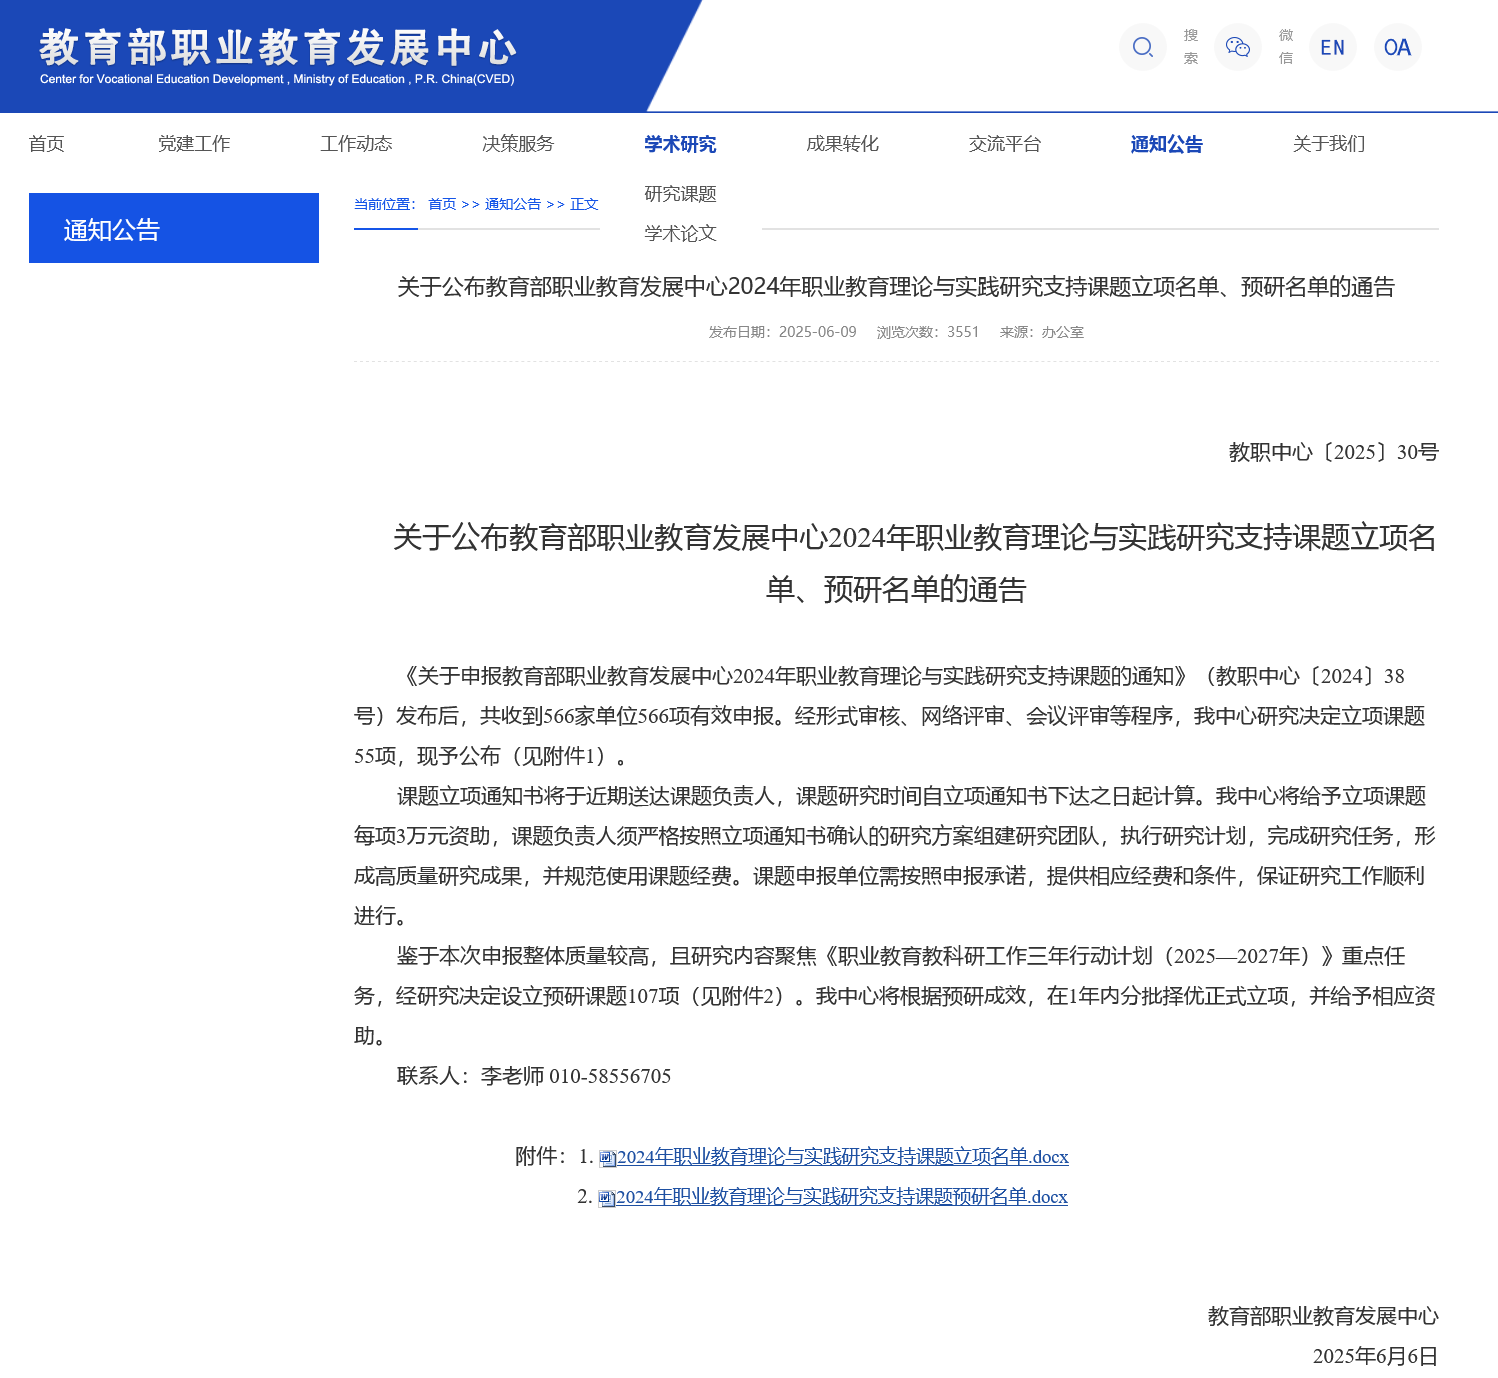The height and width of the screenshot is (1378, 1498).
Task: Go to 首页 in the navigation bar
Action: point(46,144)
